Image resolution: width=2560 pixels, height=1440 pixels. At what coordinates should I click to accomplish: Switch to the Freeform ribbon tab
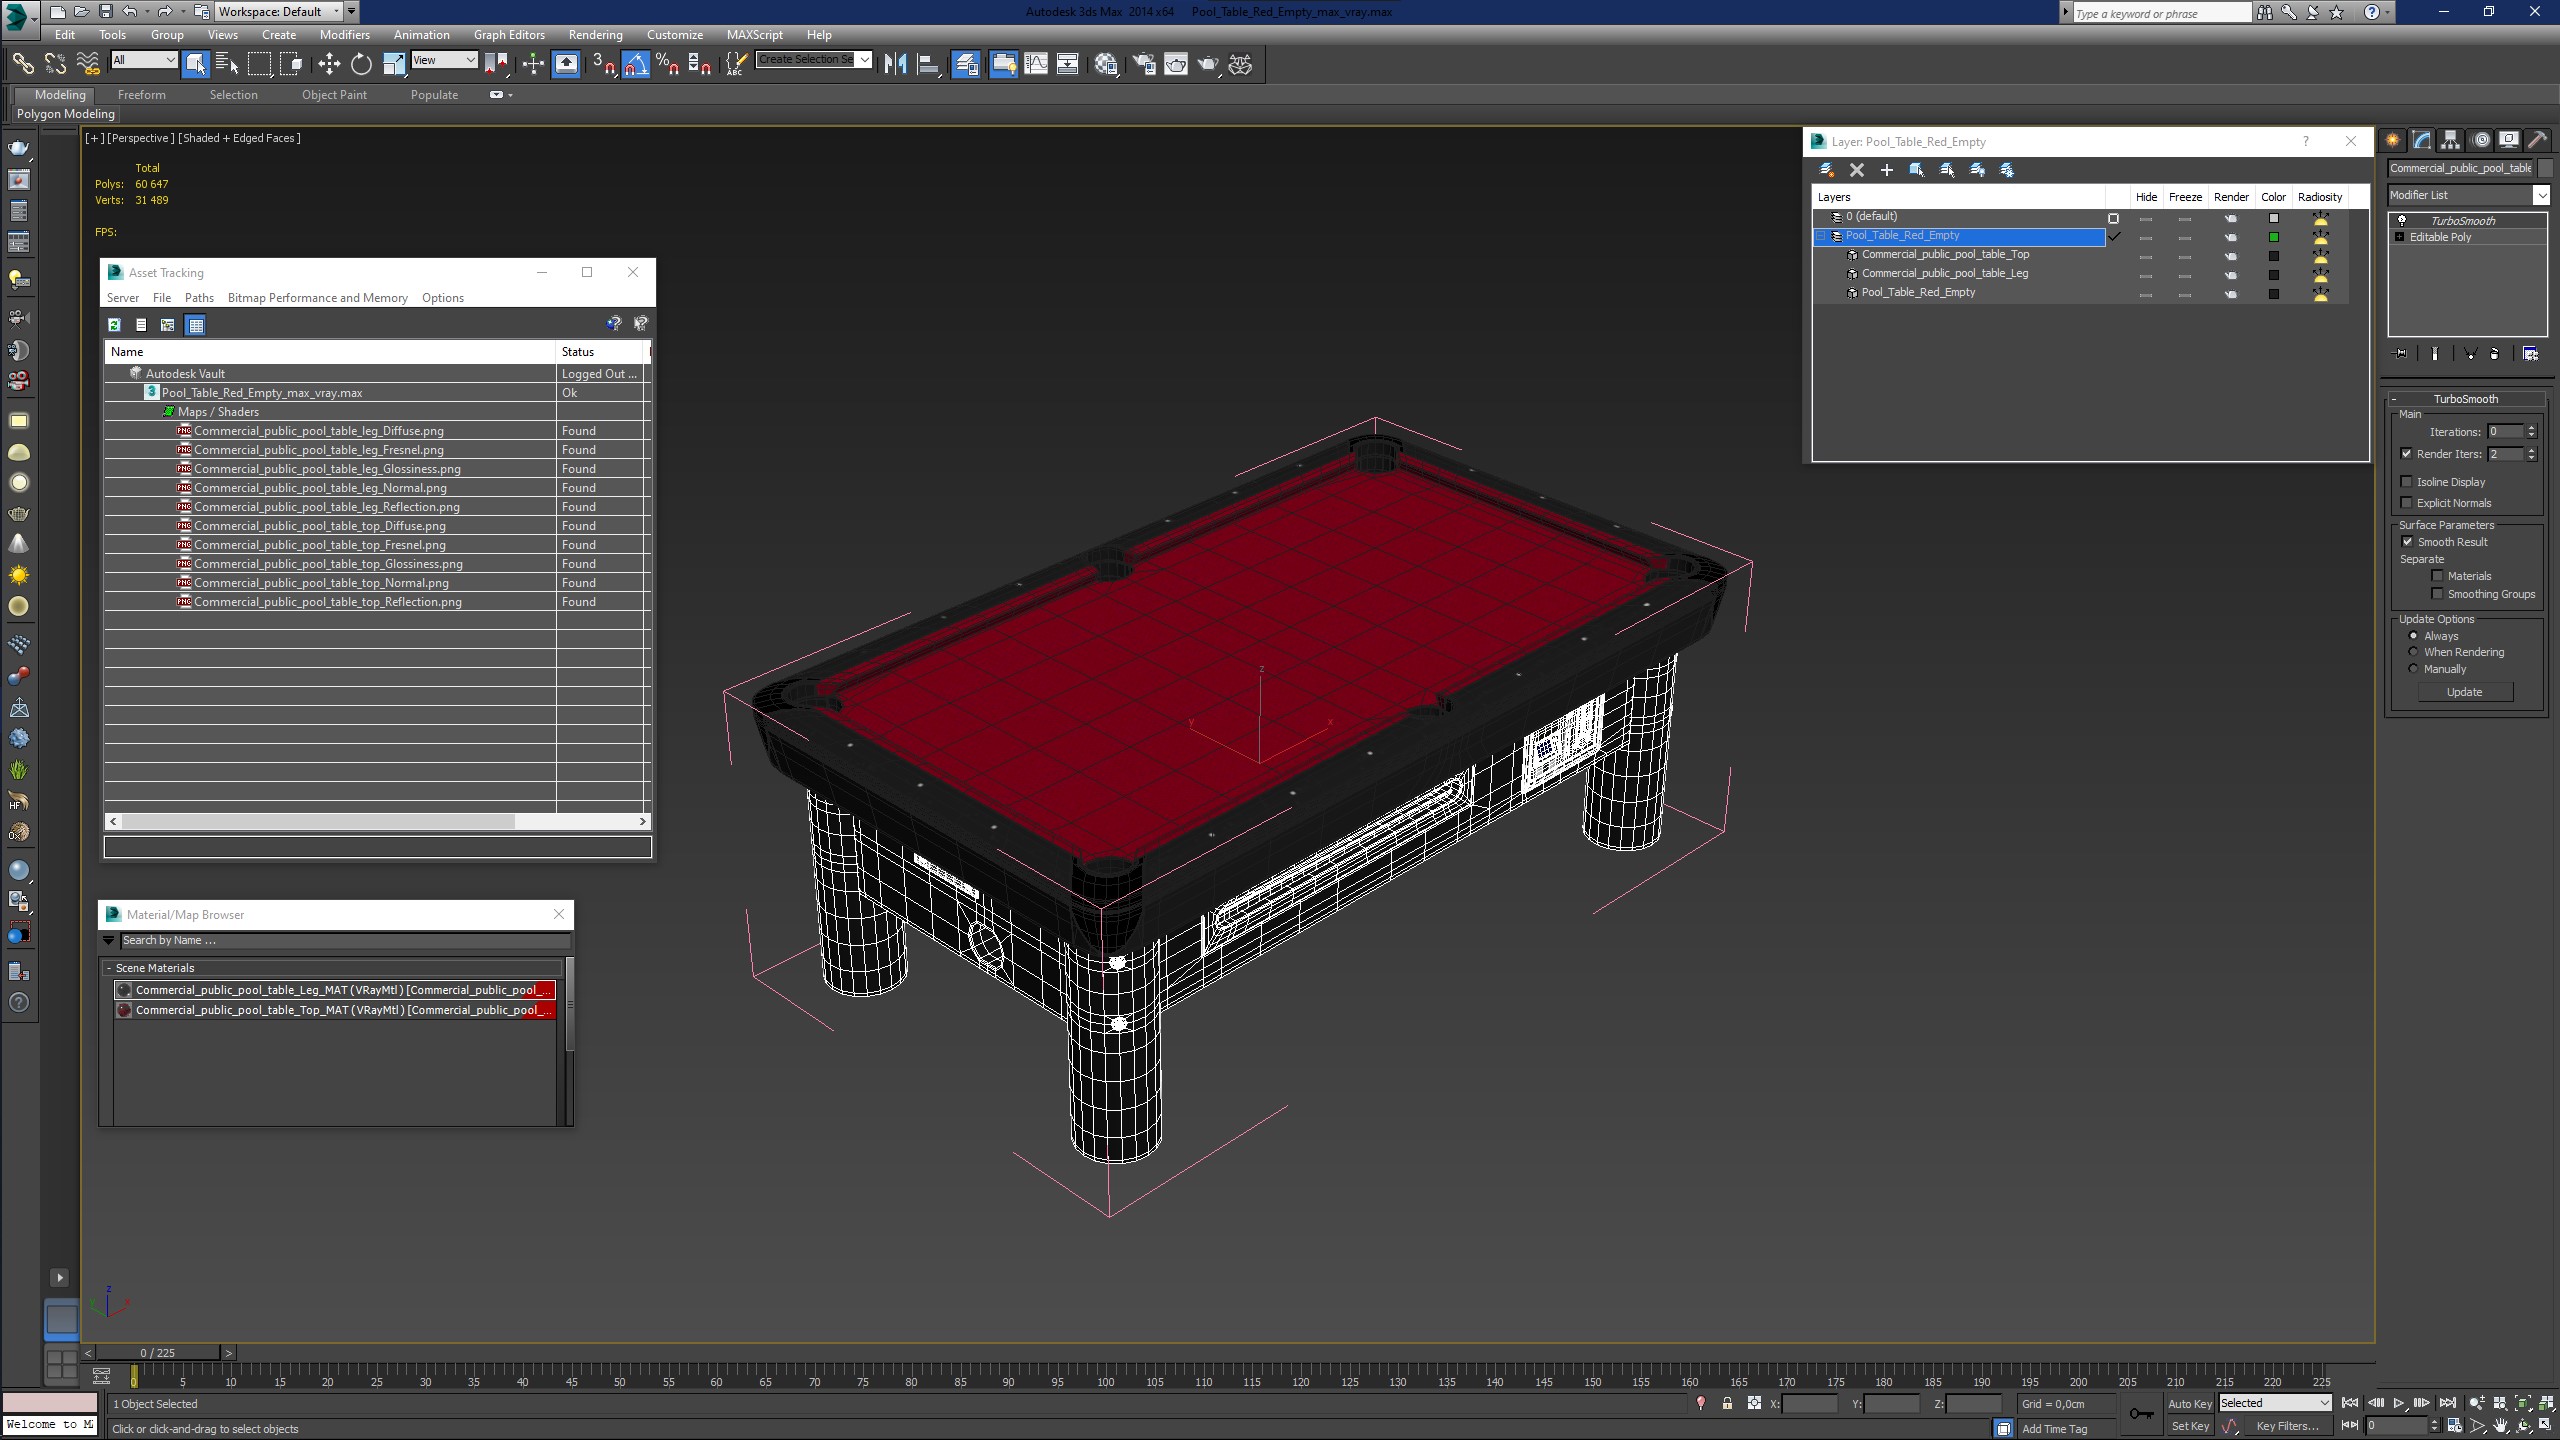[141, 95]
